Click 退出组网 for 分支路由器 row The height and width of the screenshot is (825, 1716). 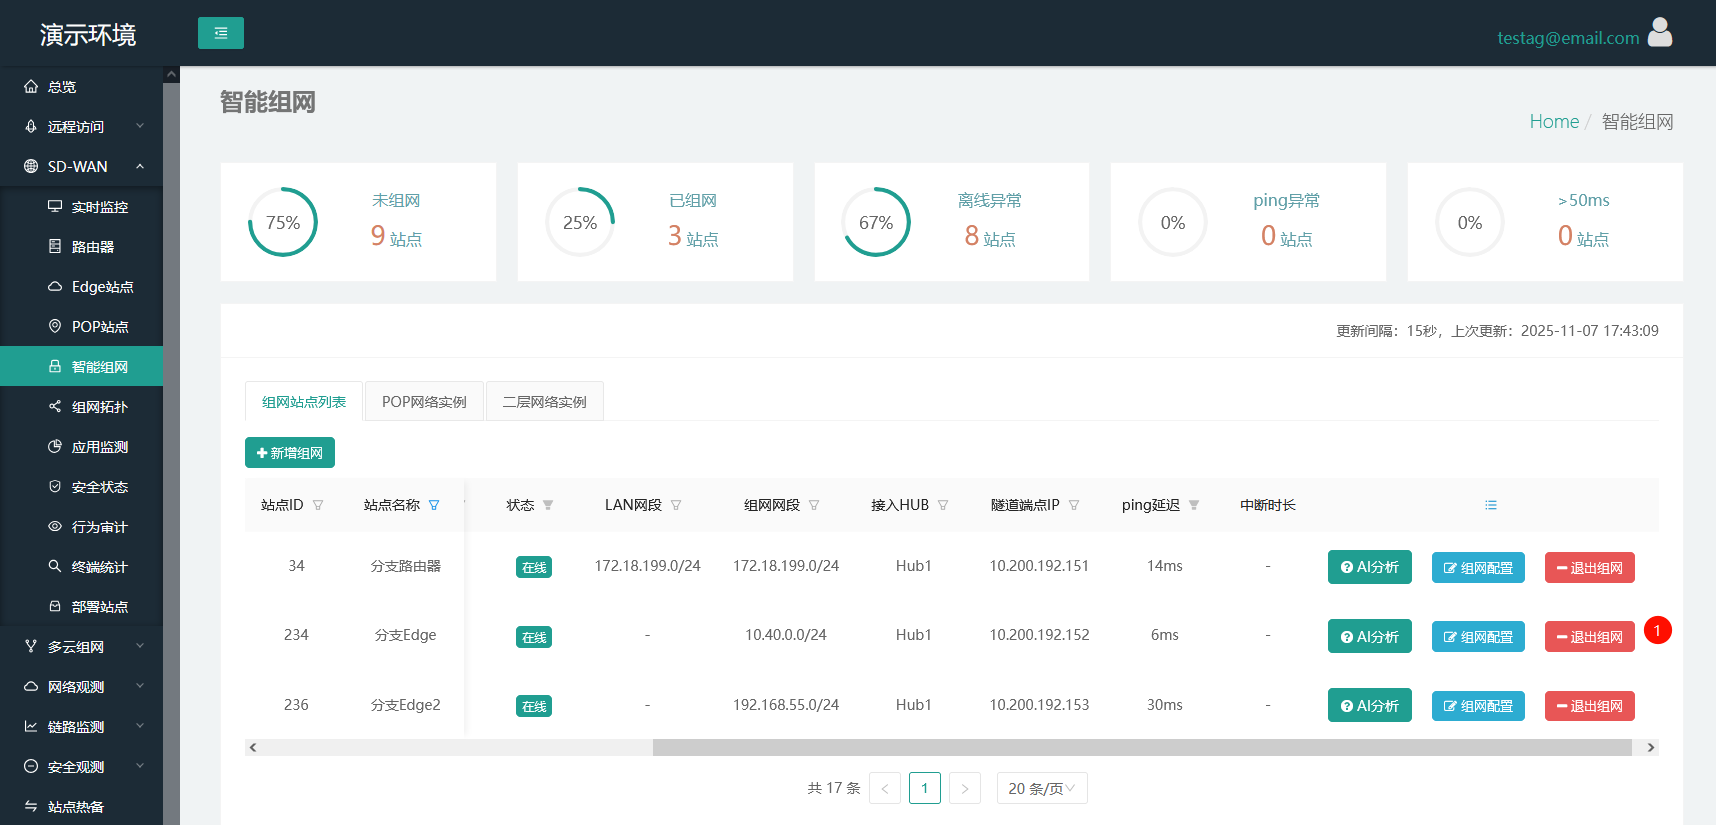[x=1590, y=568]
